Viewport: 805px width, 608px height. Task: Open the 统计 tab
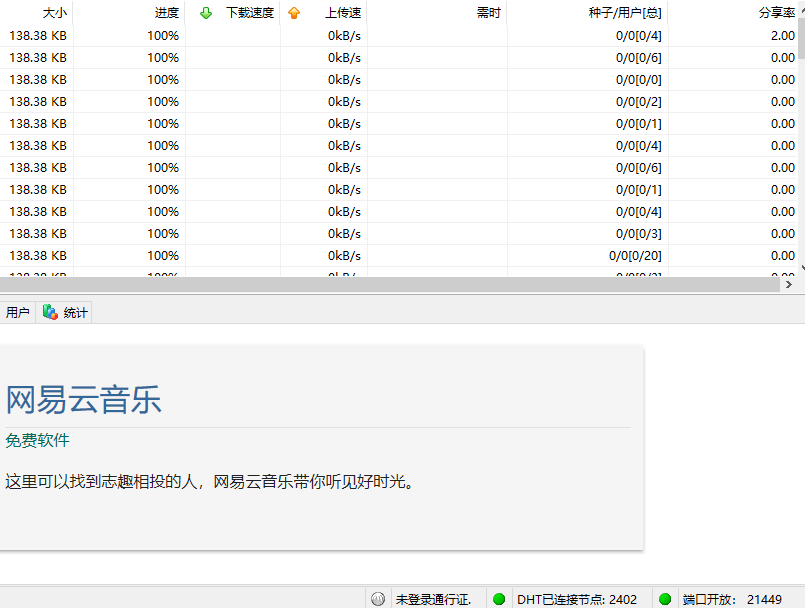pos(64,312)
